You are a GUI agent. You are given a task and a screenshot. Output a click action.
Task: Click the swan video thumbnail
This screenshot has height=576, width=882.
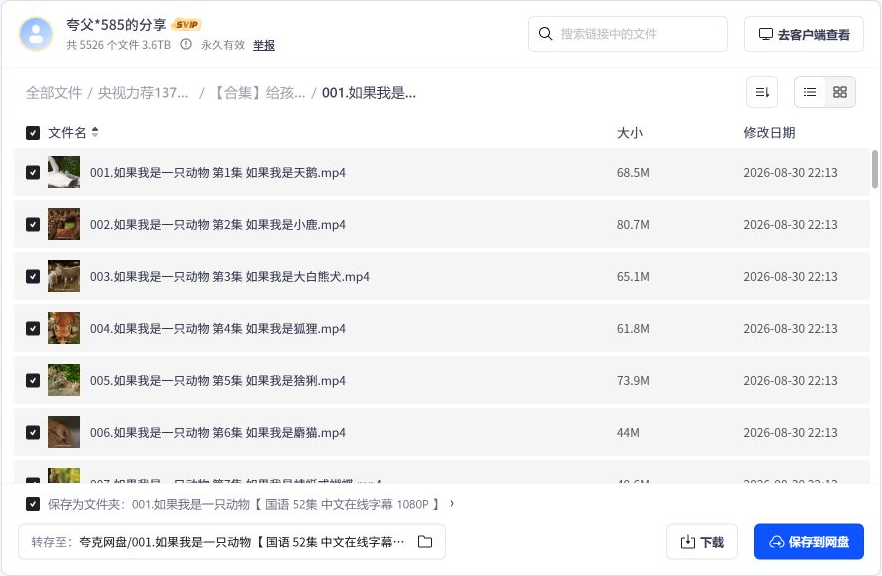pos(64,172)
